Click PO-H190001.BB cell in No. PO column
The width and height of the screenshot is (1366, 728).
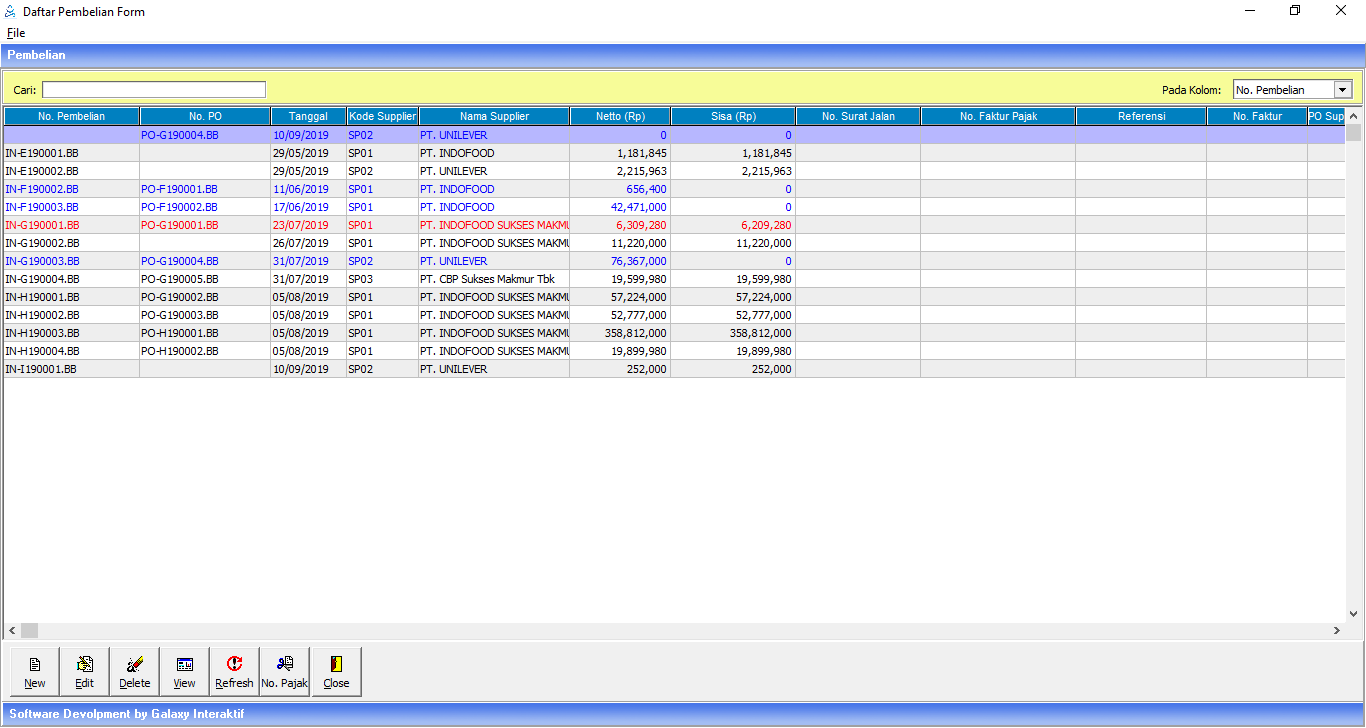point(179,333)
